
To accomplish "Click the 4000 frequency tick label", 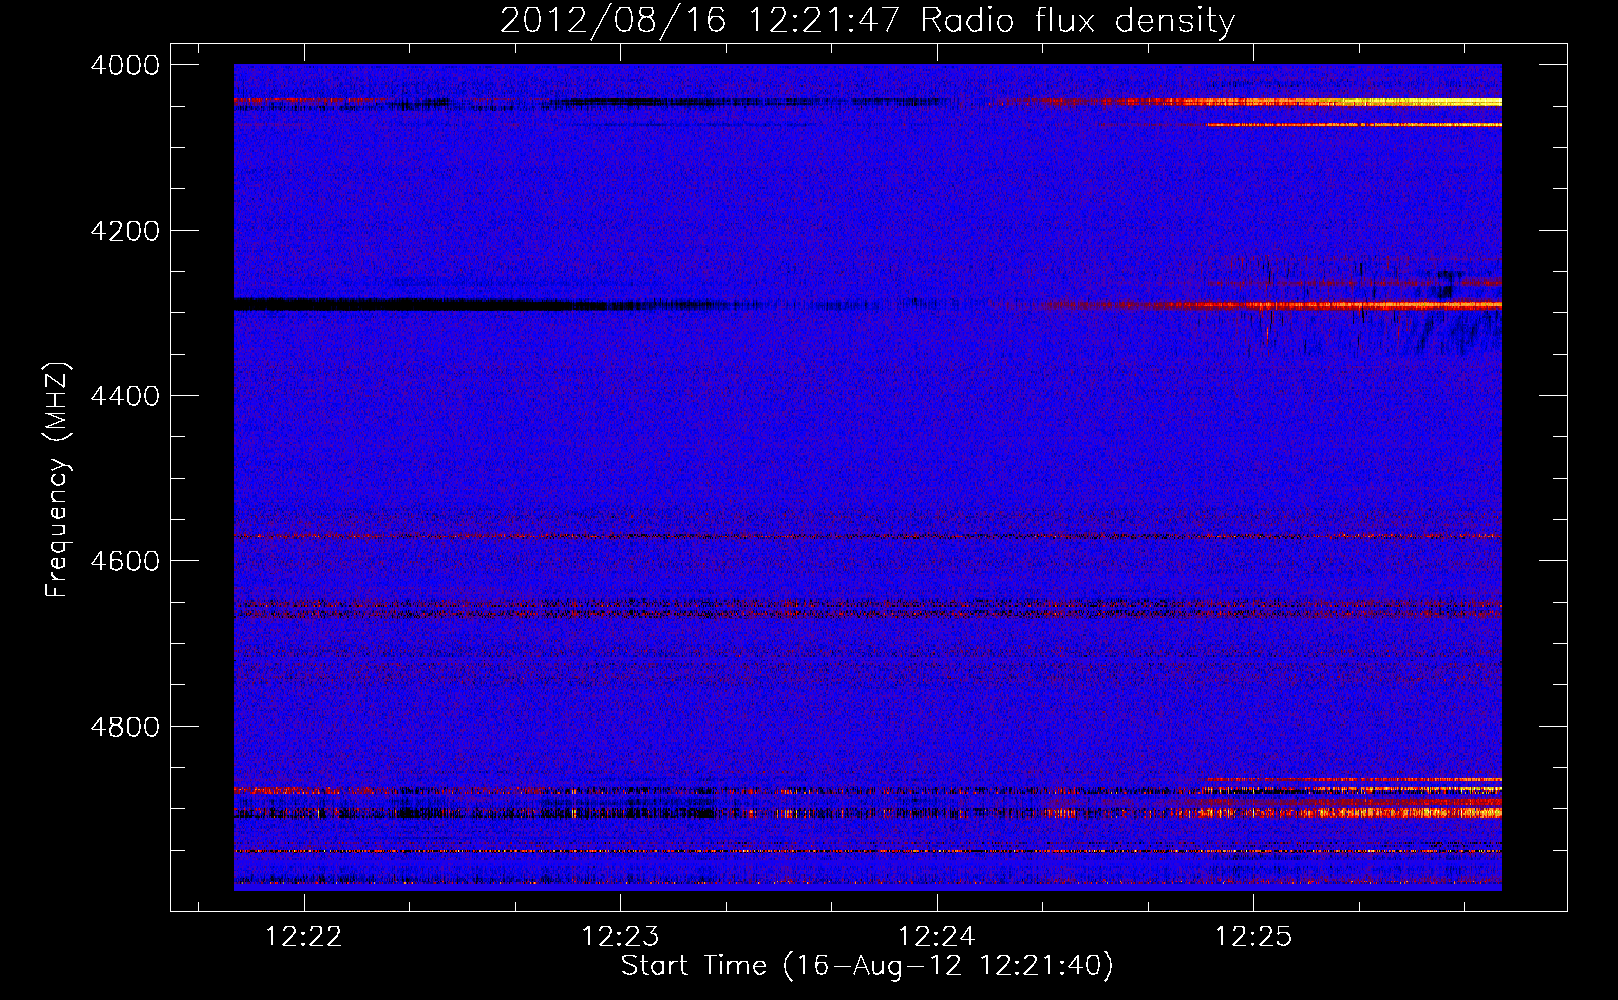I will [125, 65].
